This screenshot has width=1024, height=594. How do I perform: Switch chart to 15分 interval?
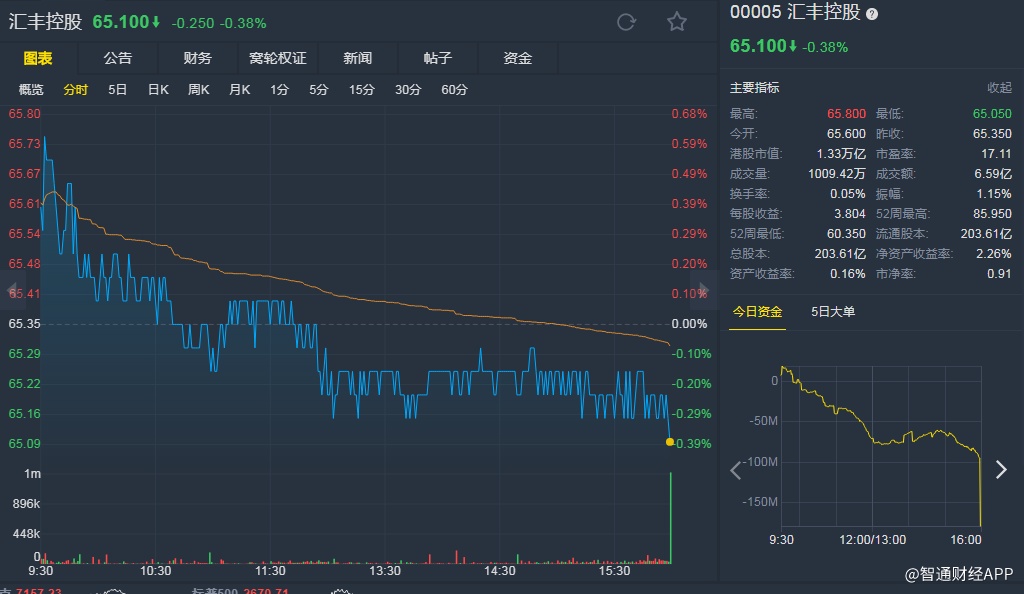362,90
